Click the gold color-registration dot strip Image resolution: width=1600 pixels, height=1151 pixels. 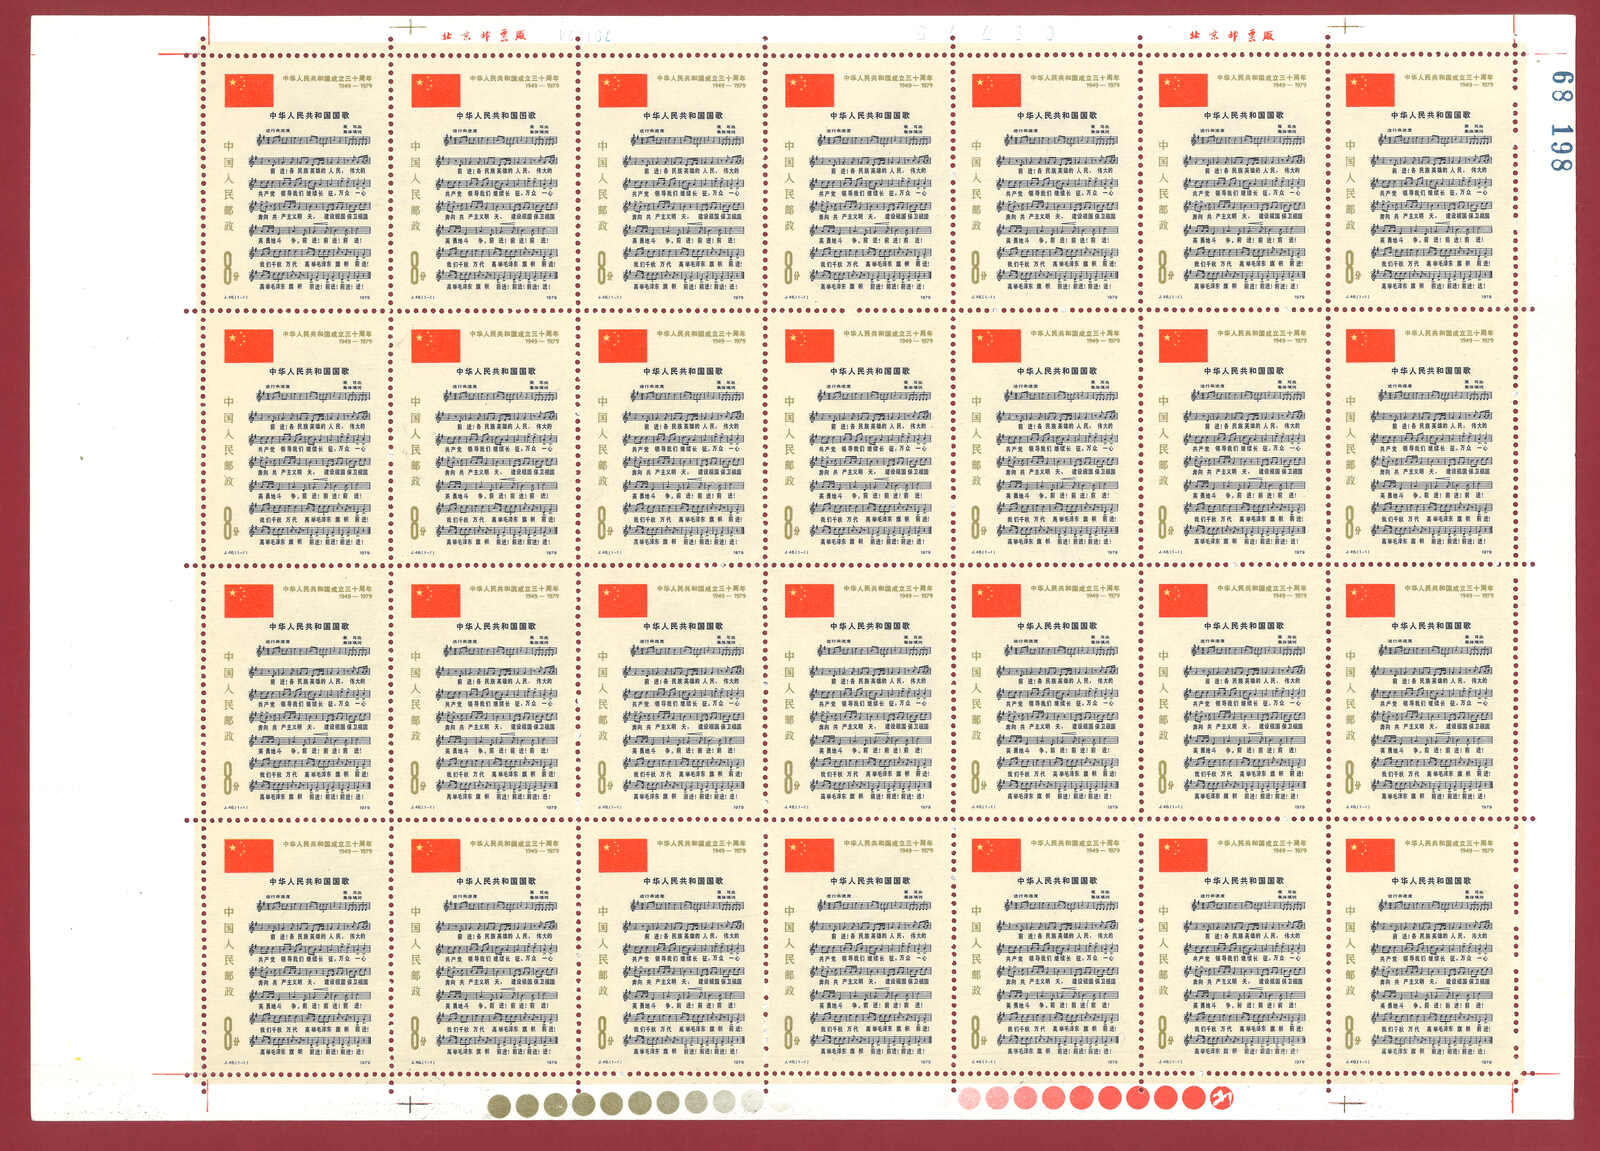tap(624, 1103)
